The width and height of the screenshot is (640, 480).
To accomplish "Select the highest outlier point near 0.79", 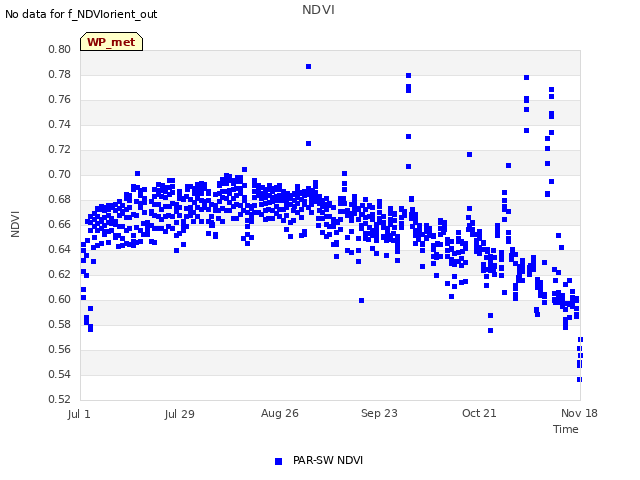I will point(309,67).
